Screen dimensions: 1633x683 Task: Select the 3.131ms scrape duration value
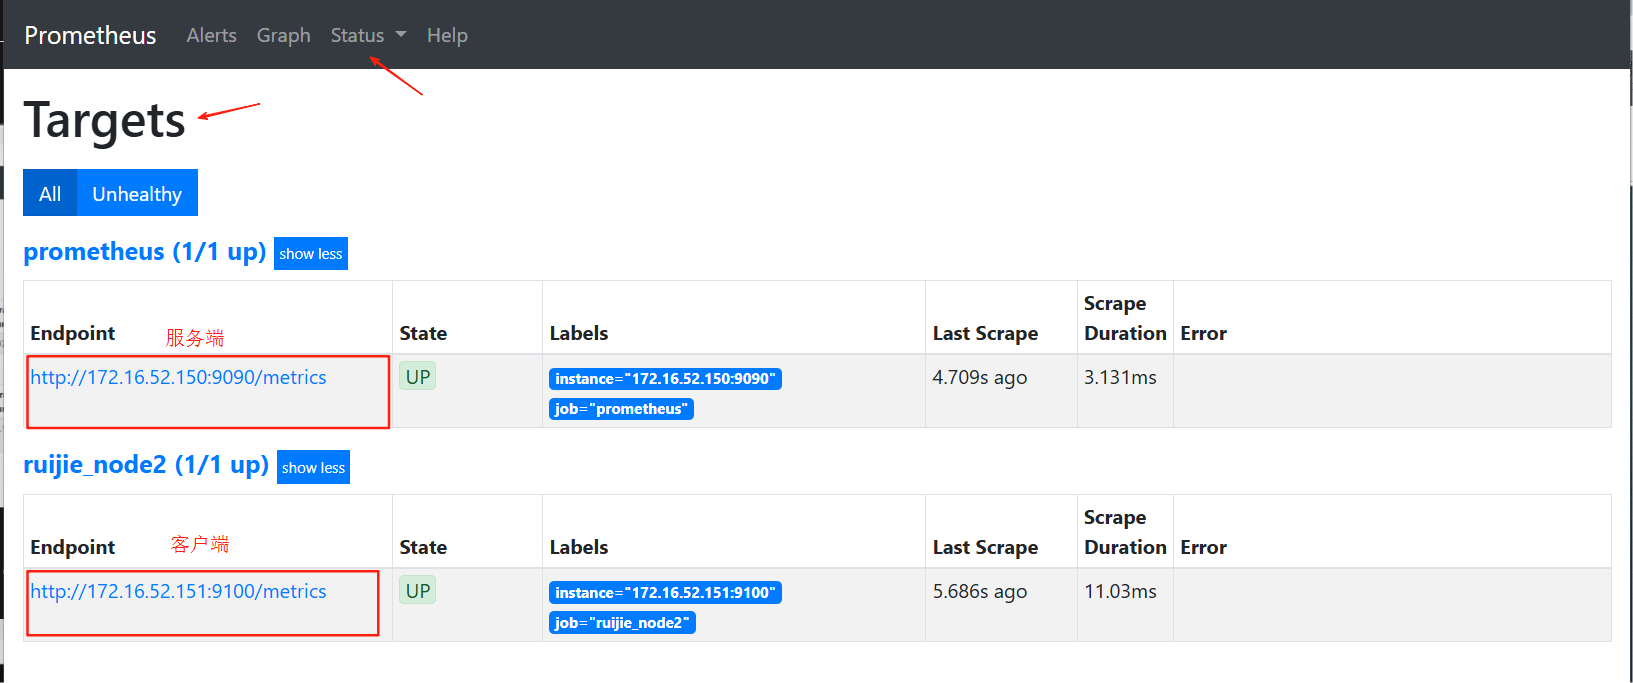click(1120, 377)
